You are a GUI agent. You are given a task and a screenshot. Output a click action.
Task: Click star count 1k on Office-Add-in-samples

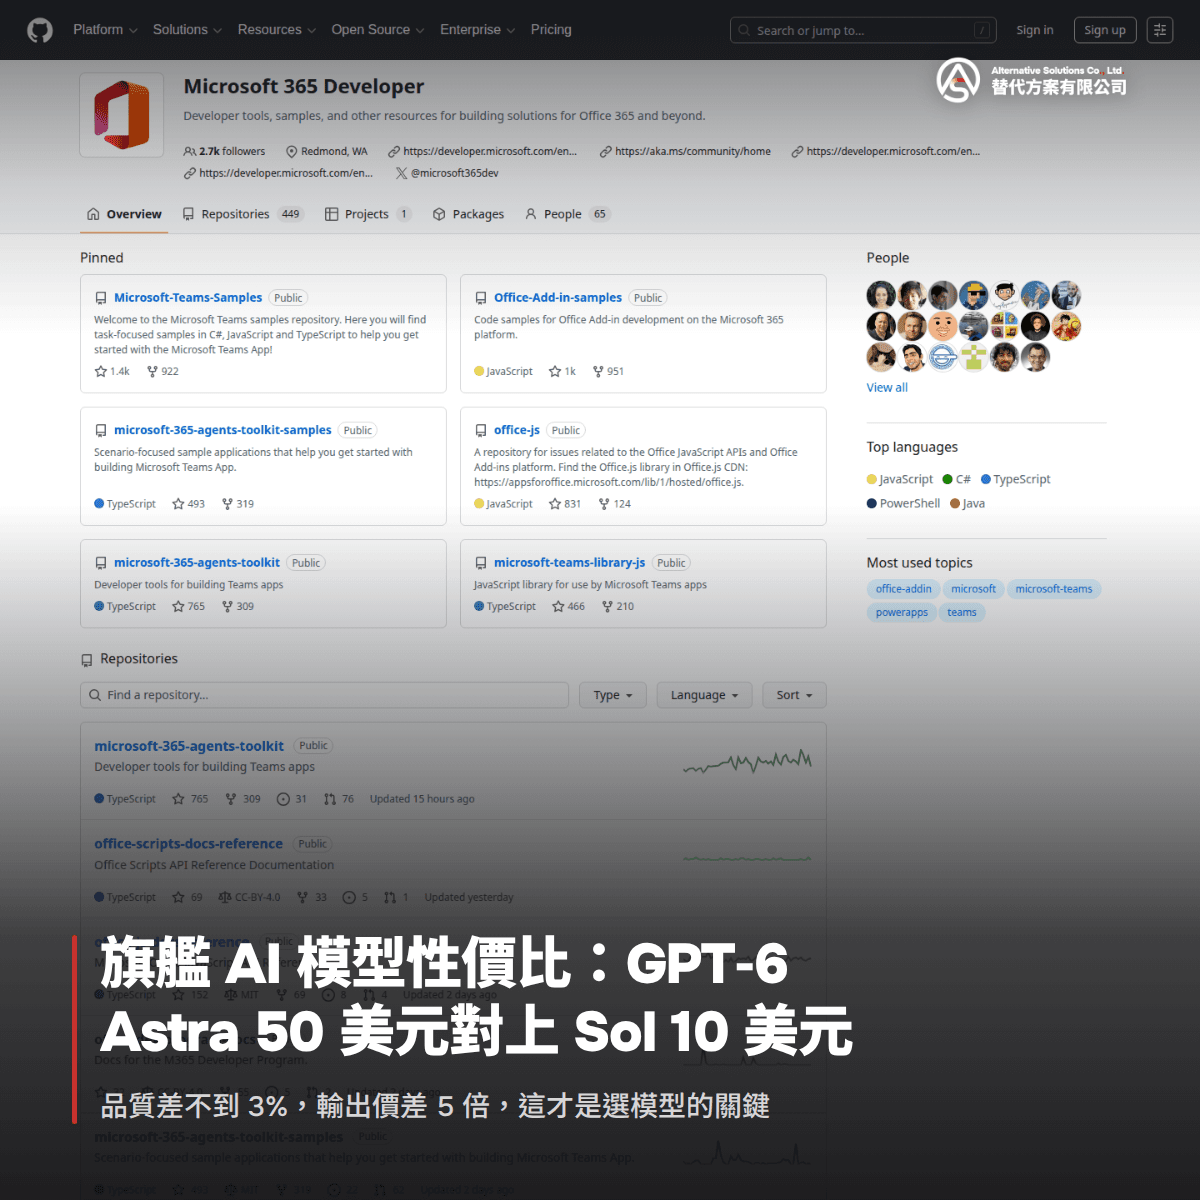click(x=562, y=371)
